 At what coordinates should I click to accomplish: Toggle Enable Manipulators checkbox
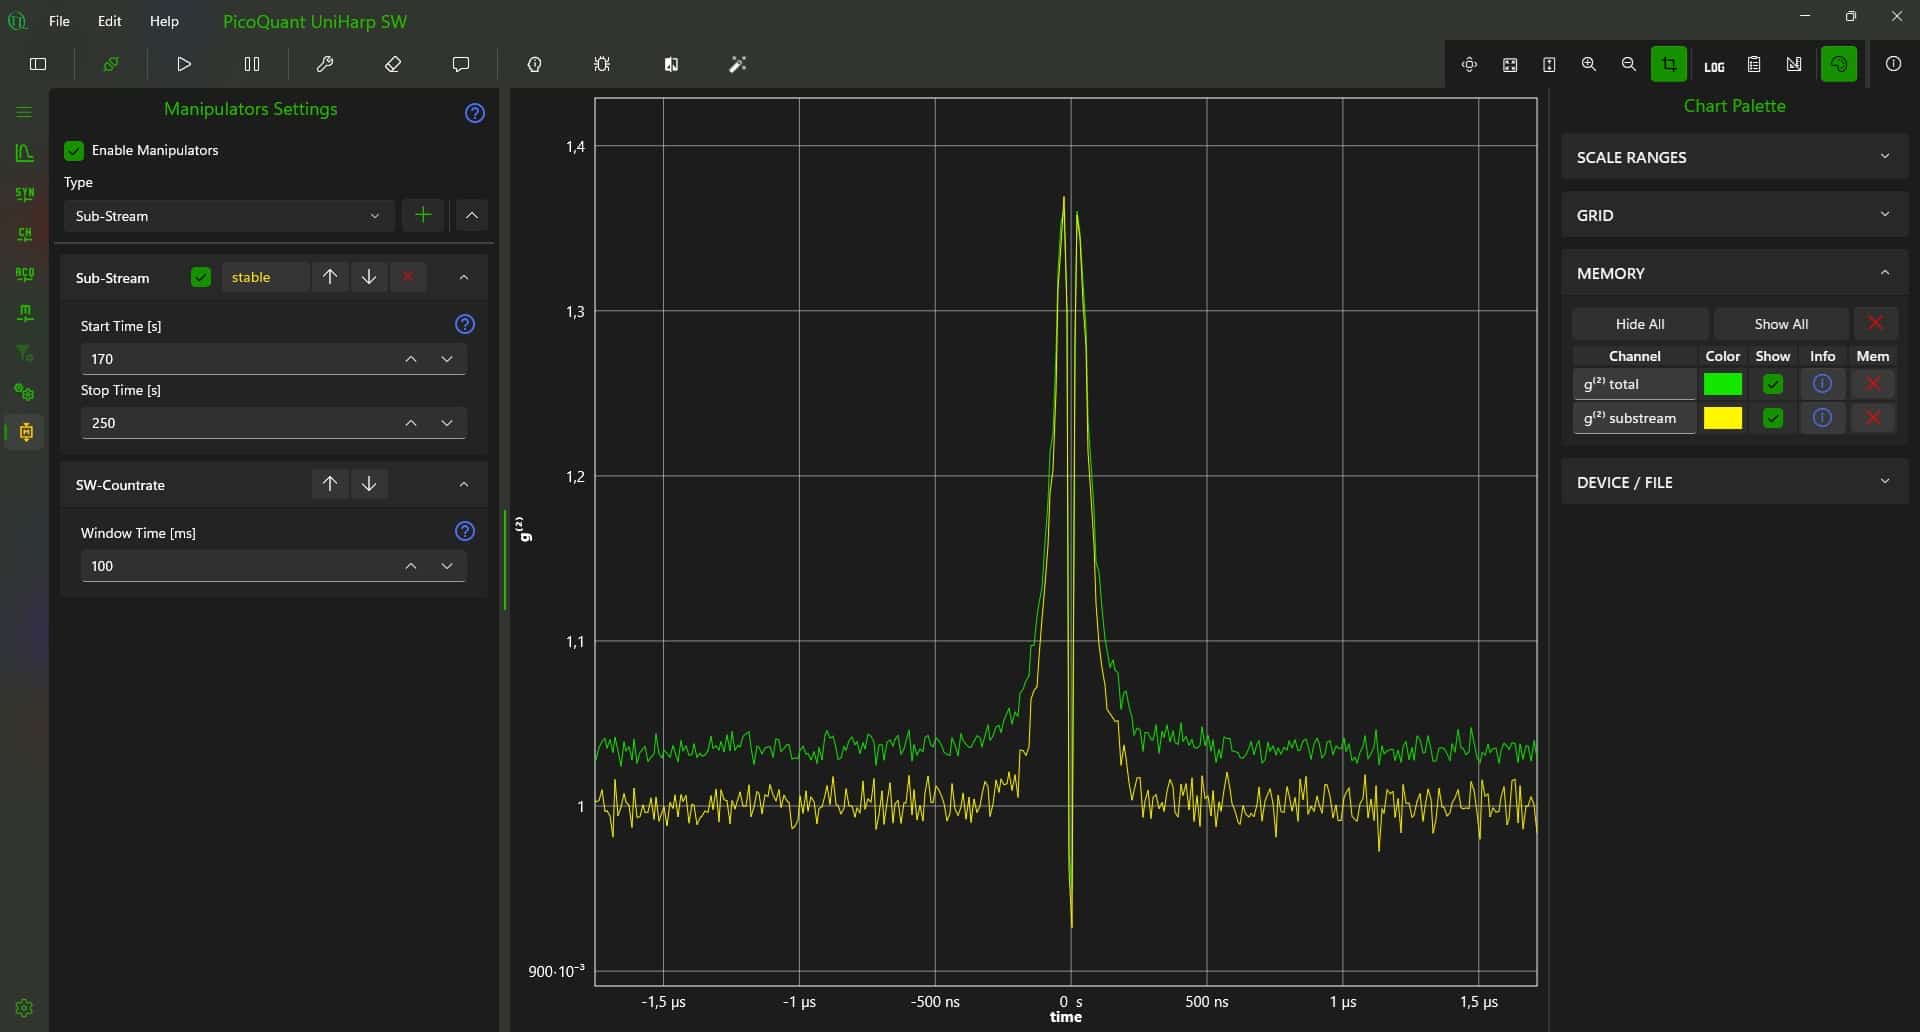pos(74,150)
